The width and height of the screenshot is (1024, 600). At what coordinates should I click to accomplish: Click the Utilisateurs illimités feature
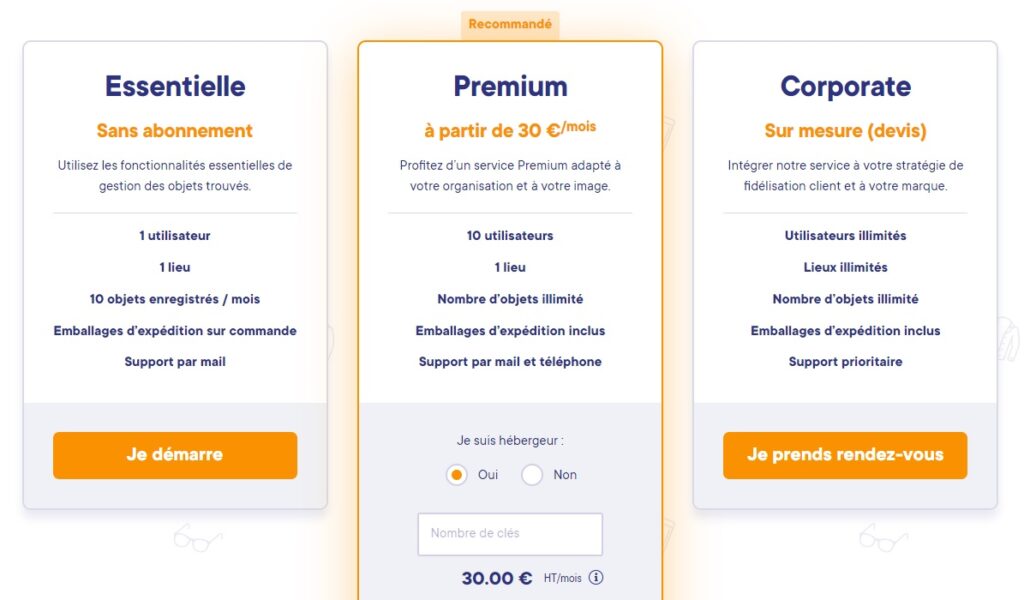pos(845,236)
